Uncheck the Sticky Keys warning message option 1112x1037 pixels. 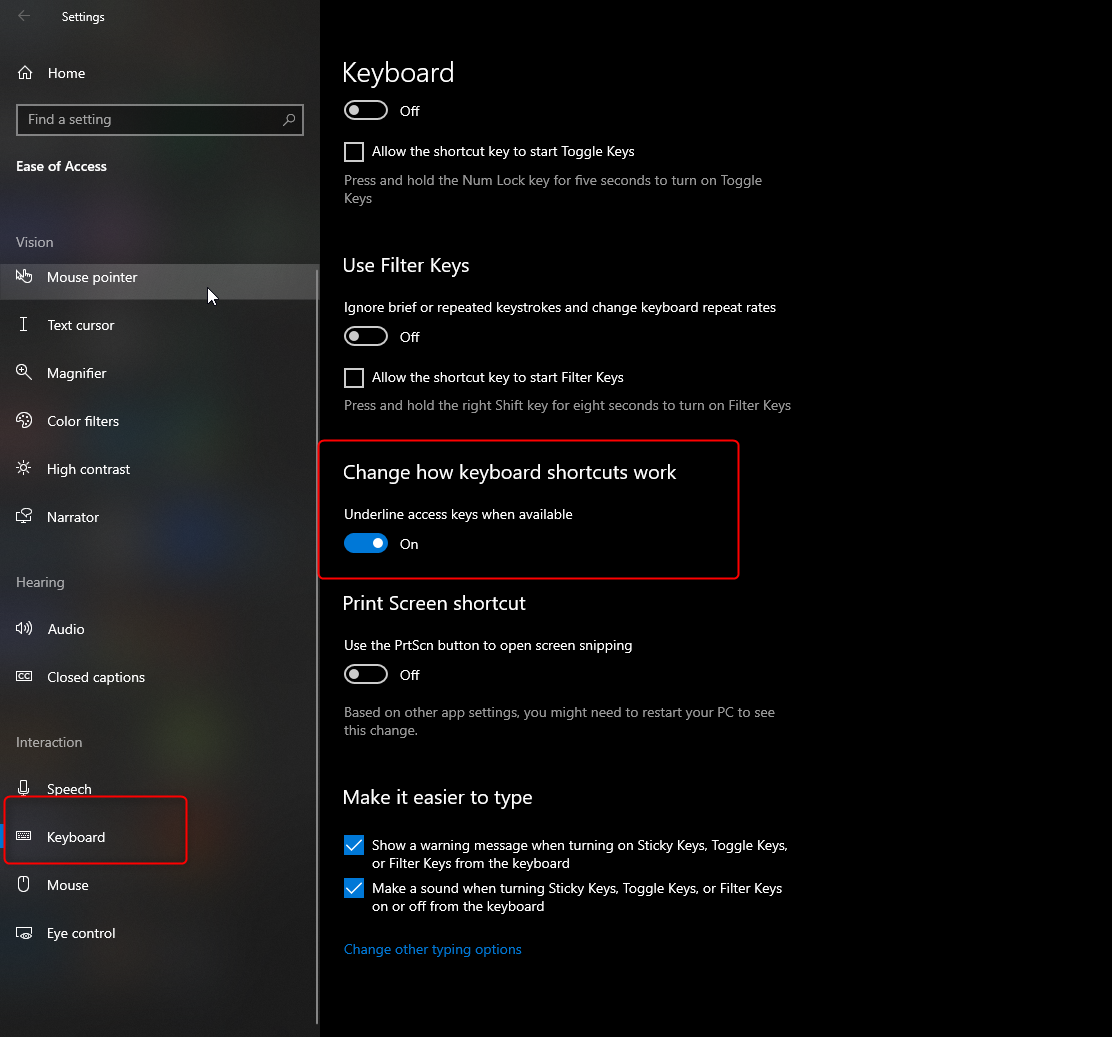point(354,845)
